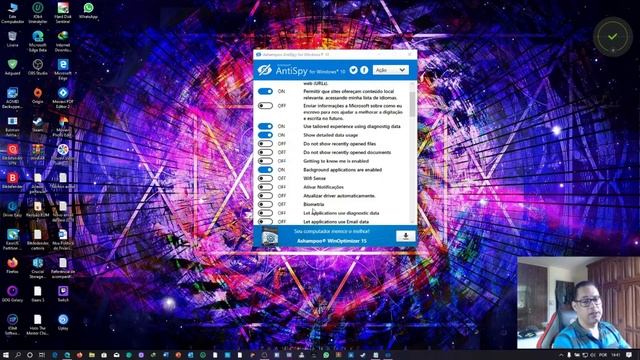Click the AntiSpy crossed-eye logo
Screen dimensions: 640x360
pos(264,70)
